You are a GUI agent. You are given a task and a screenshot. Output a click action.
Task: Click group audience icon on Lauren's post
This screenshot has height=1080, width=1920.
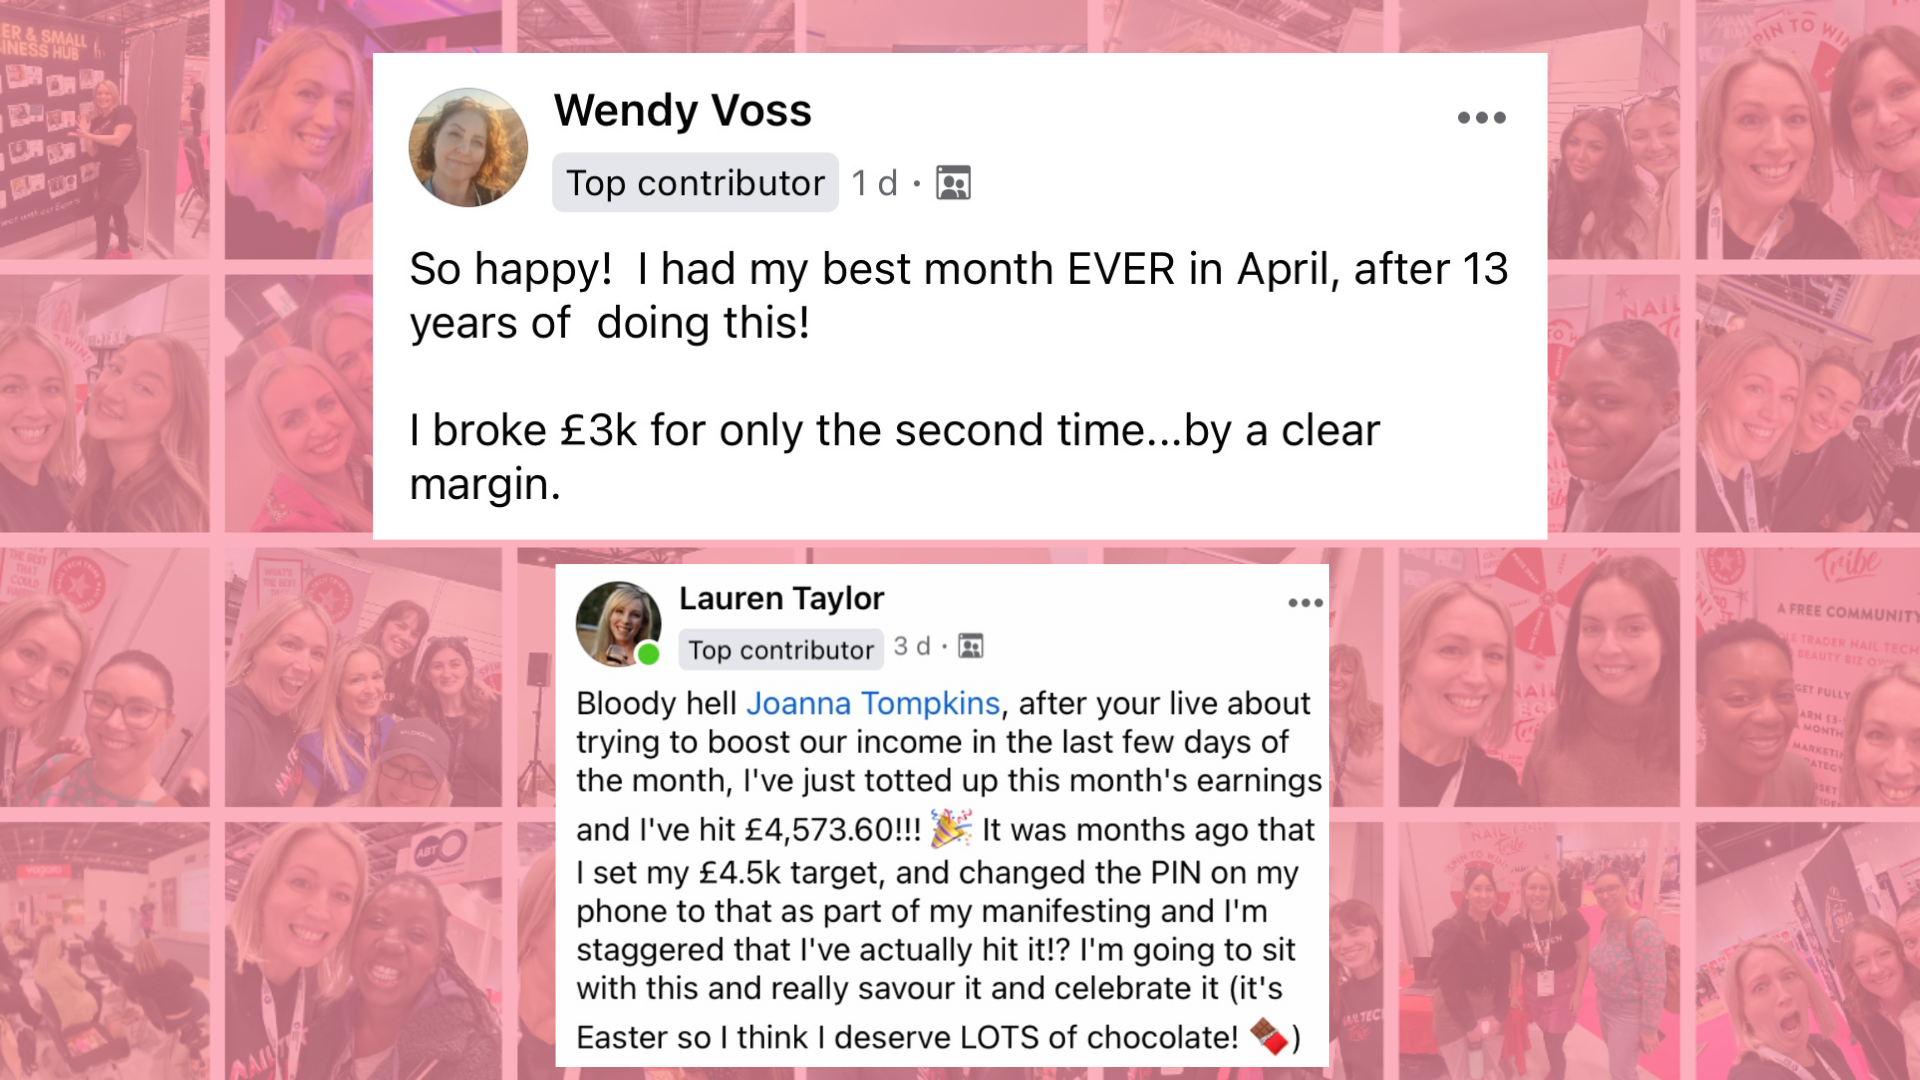(x=970, y=646)
